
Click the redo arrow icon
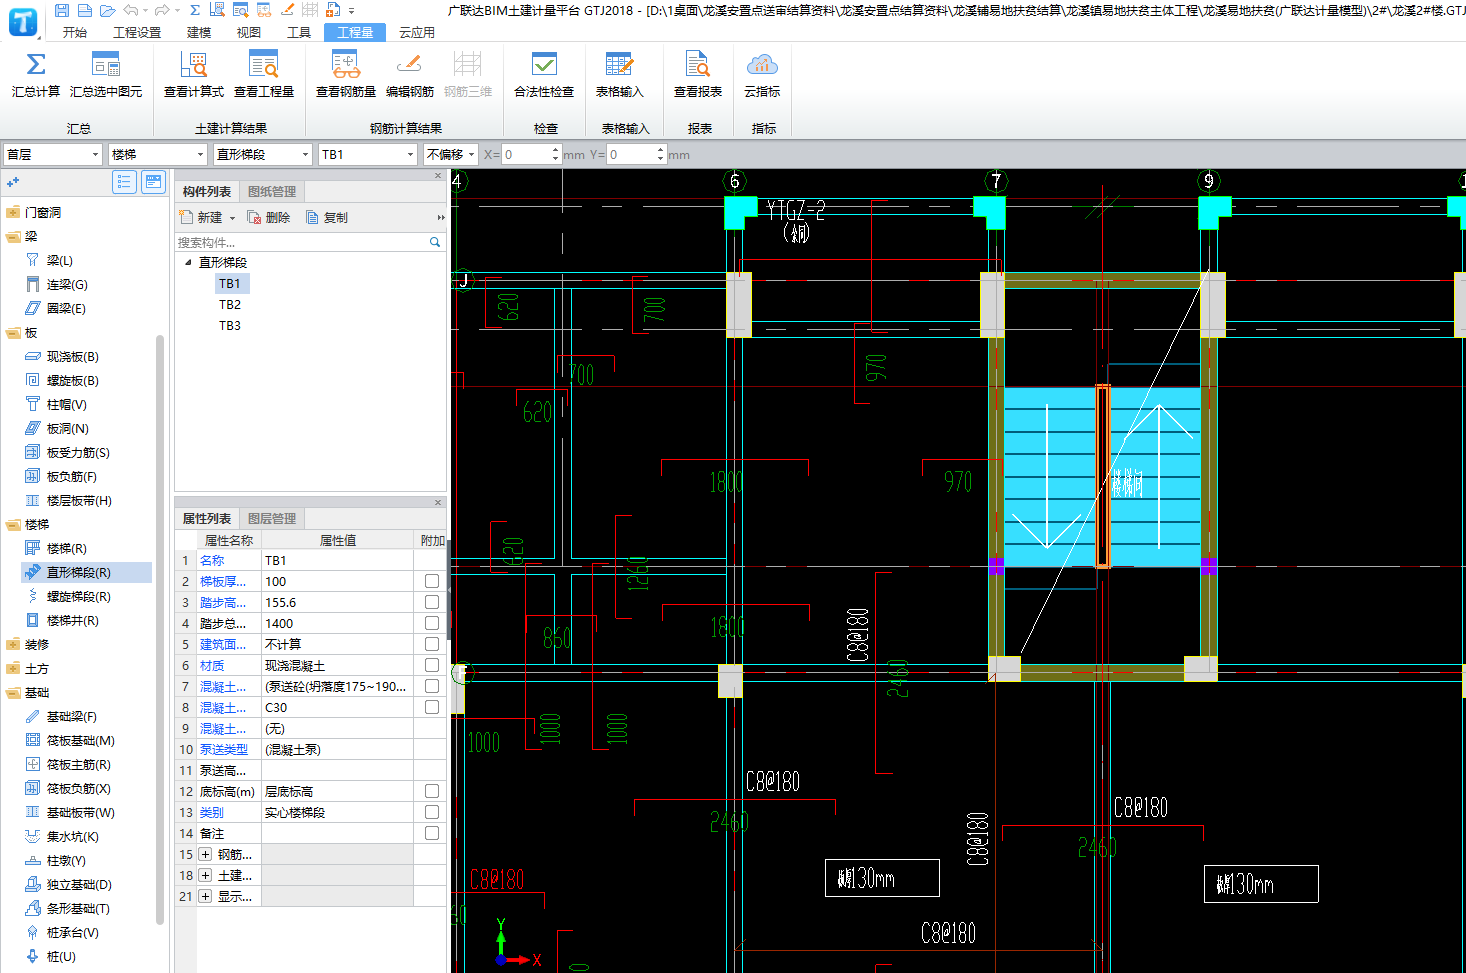coord(162,10)
